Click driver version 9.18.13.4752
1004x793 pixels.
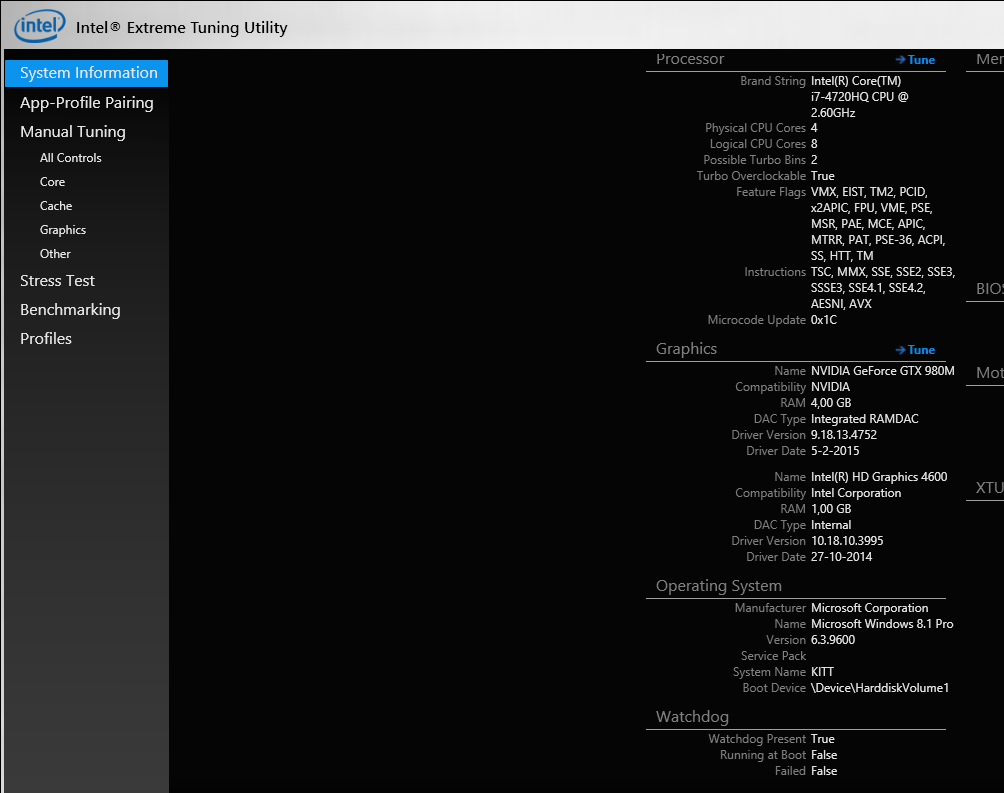[844, 435]
